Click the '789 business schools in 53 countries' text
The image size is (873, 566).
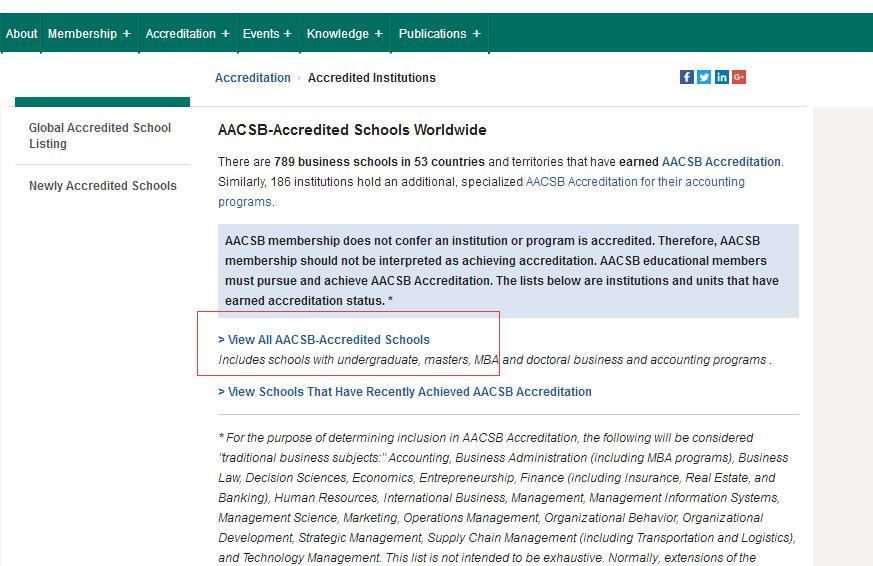tap(379, 162)
